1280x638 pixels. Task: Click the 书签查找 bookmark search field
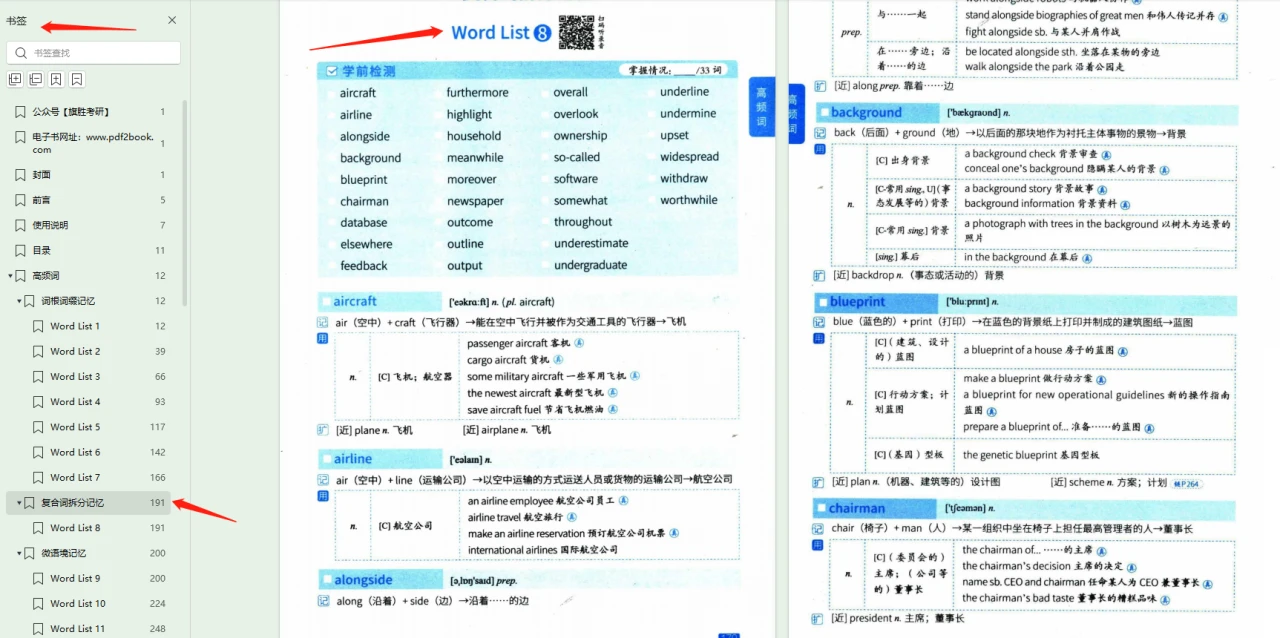pyautogui.click(x=94, y=53)
